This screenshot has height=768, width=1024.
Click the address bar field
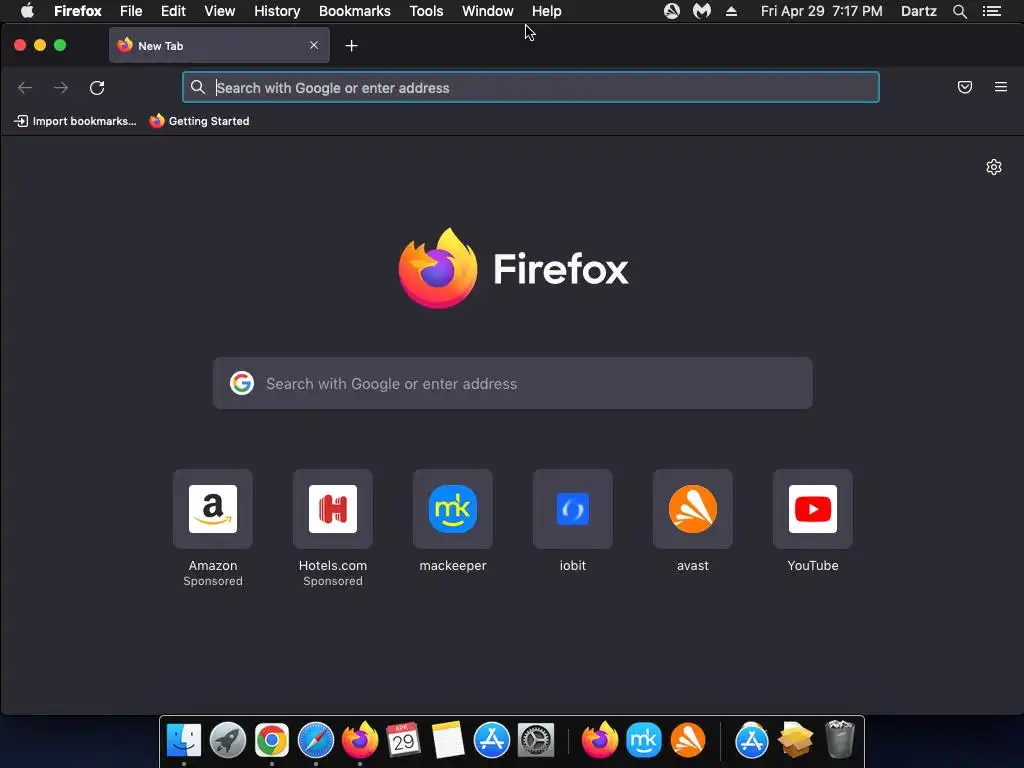click(530, 88)
